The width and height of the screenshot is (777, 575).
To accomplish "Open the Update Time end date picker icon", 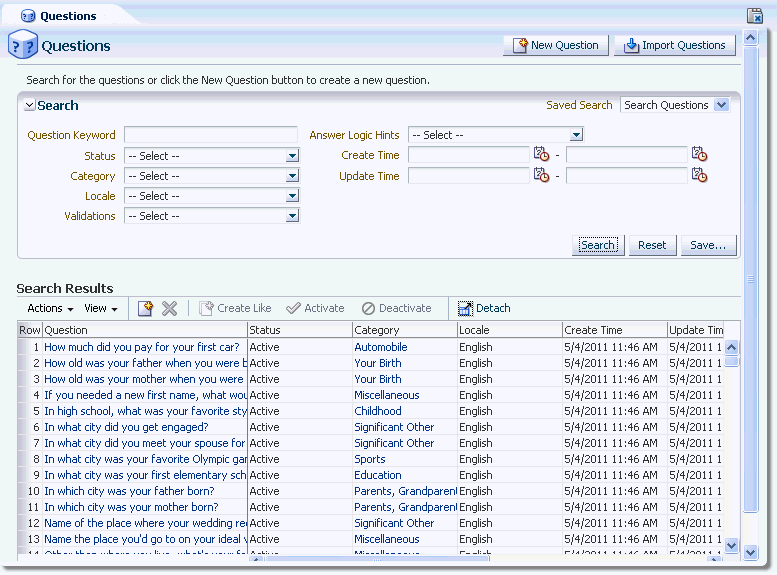I will tap(699, 175).
